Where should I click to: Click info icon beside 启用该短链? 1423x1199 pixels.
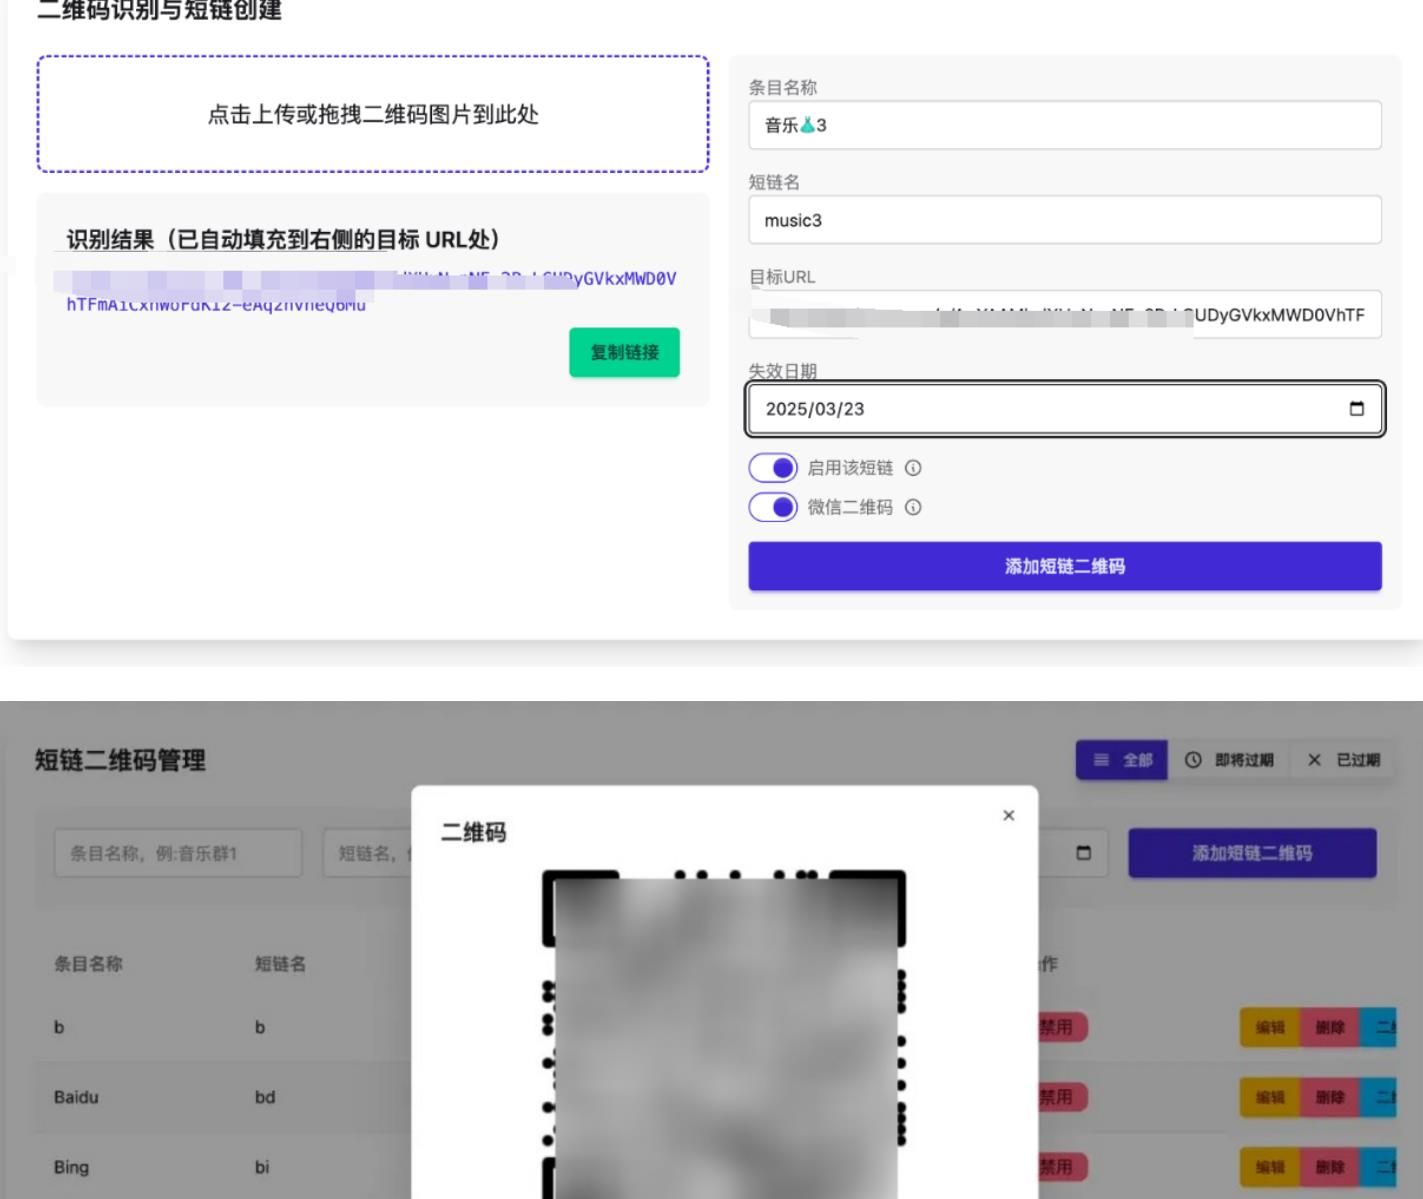[x=912, y=468]
